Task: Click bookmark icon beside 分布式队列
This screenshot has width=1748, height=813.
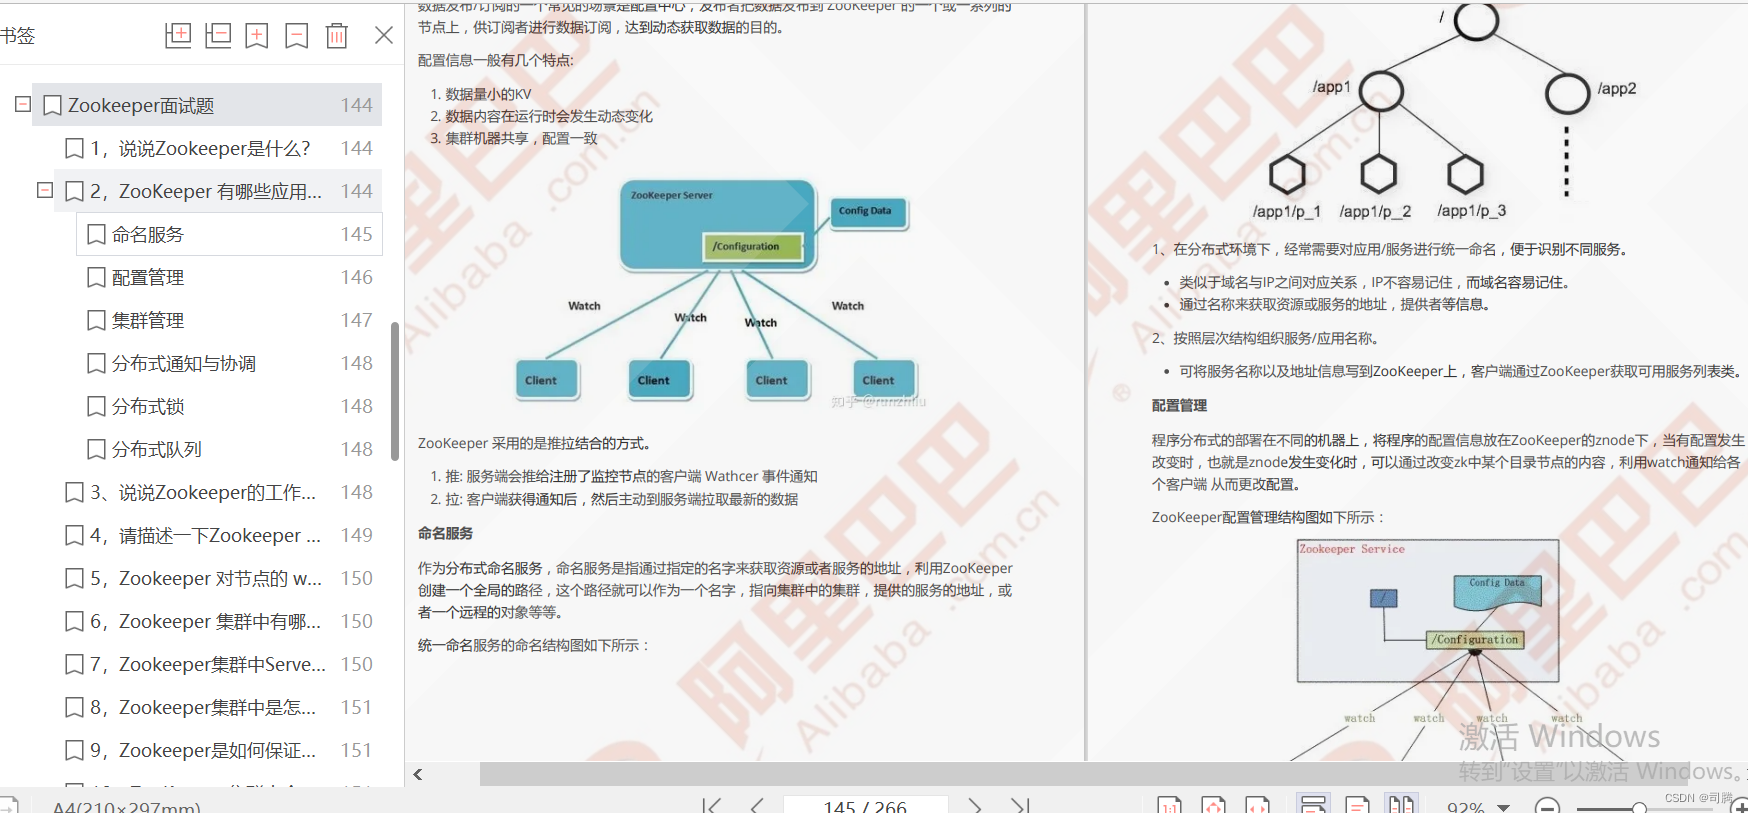Action: [96, 449]
